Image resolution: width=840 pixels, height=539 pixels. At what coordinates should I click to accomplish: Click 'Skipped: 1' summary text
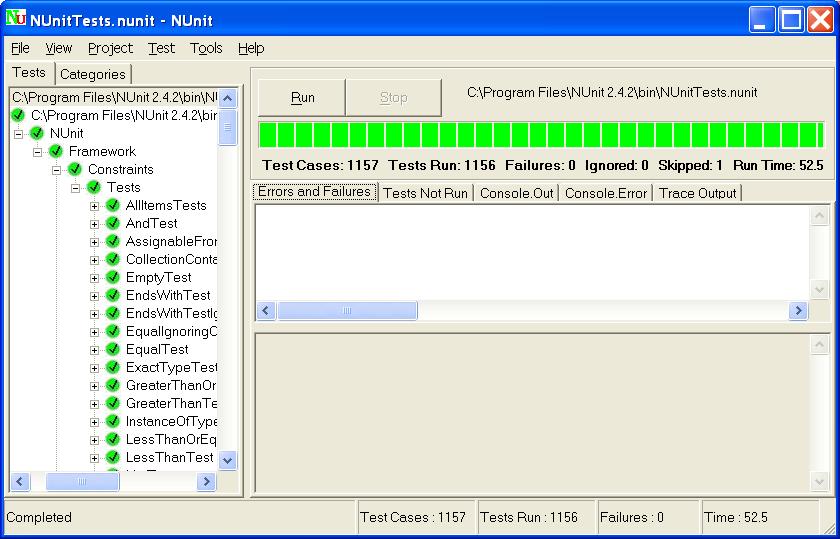[690, 165]
